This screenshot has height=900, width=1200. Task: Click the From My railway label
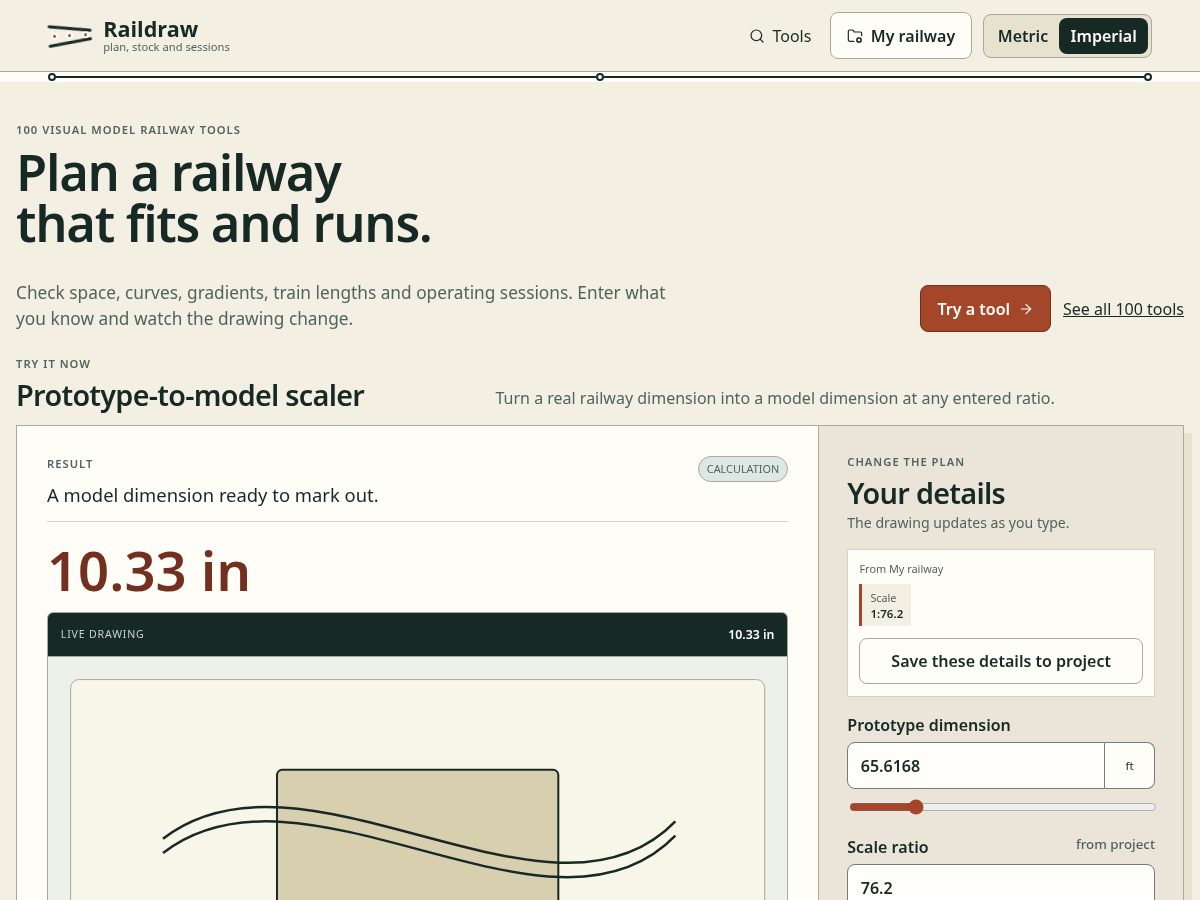tap(901, 569)
